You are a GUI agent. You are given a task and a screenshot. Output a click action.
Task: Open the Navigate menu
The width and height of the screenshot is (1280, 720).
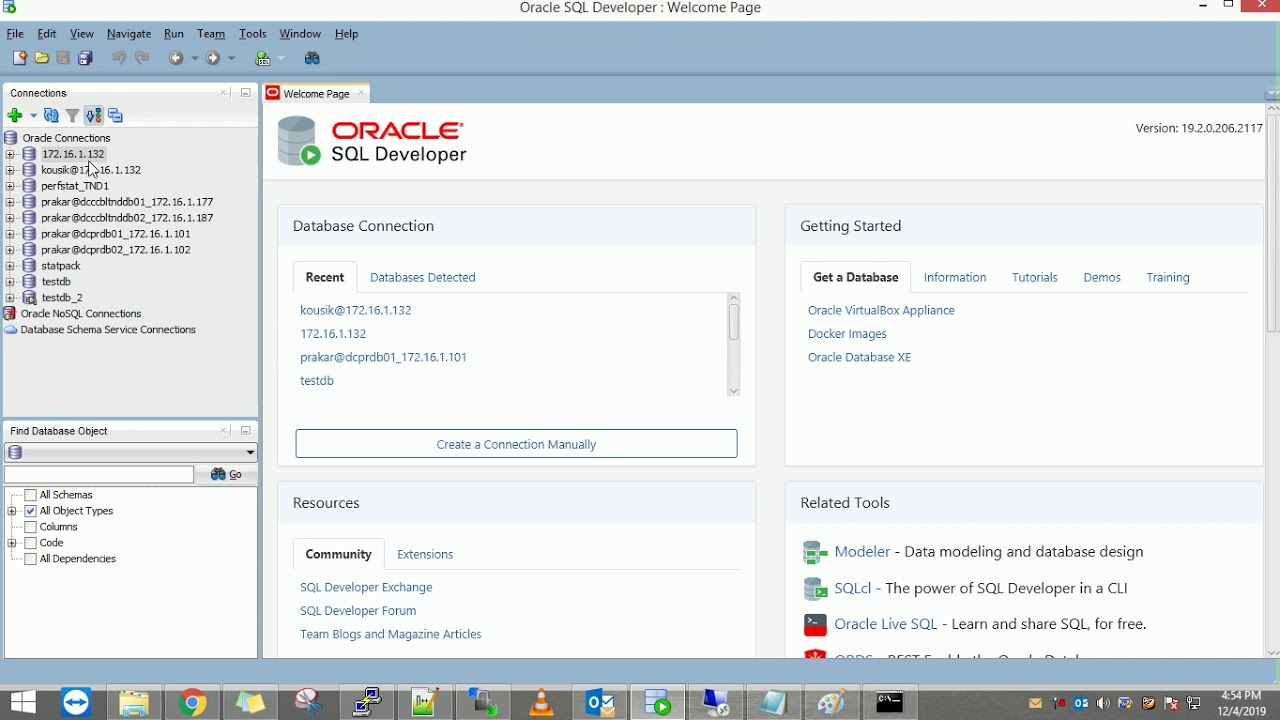[129, 34]
